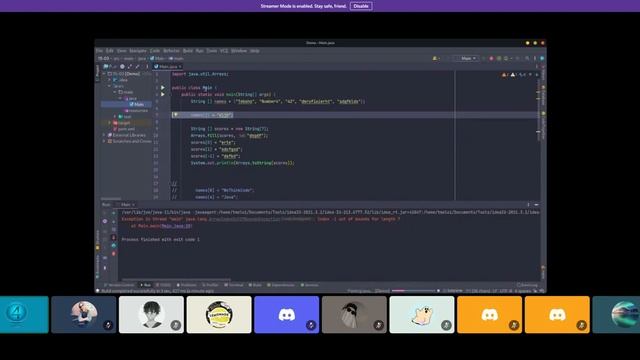This screenshot has height=360, width=640.
Task: Run the Main class from the gutter arrow
Action: 163,87
